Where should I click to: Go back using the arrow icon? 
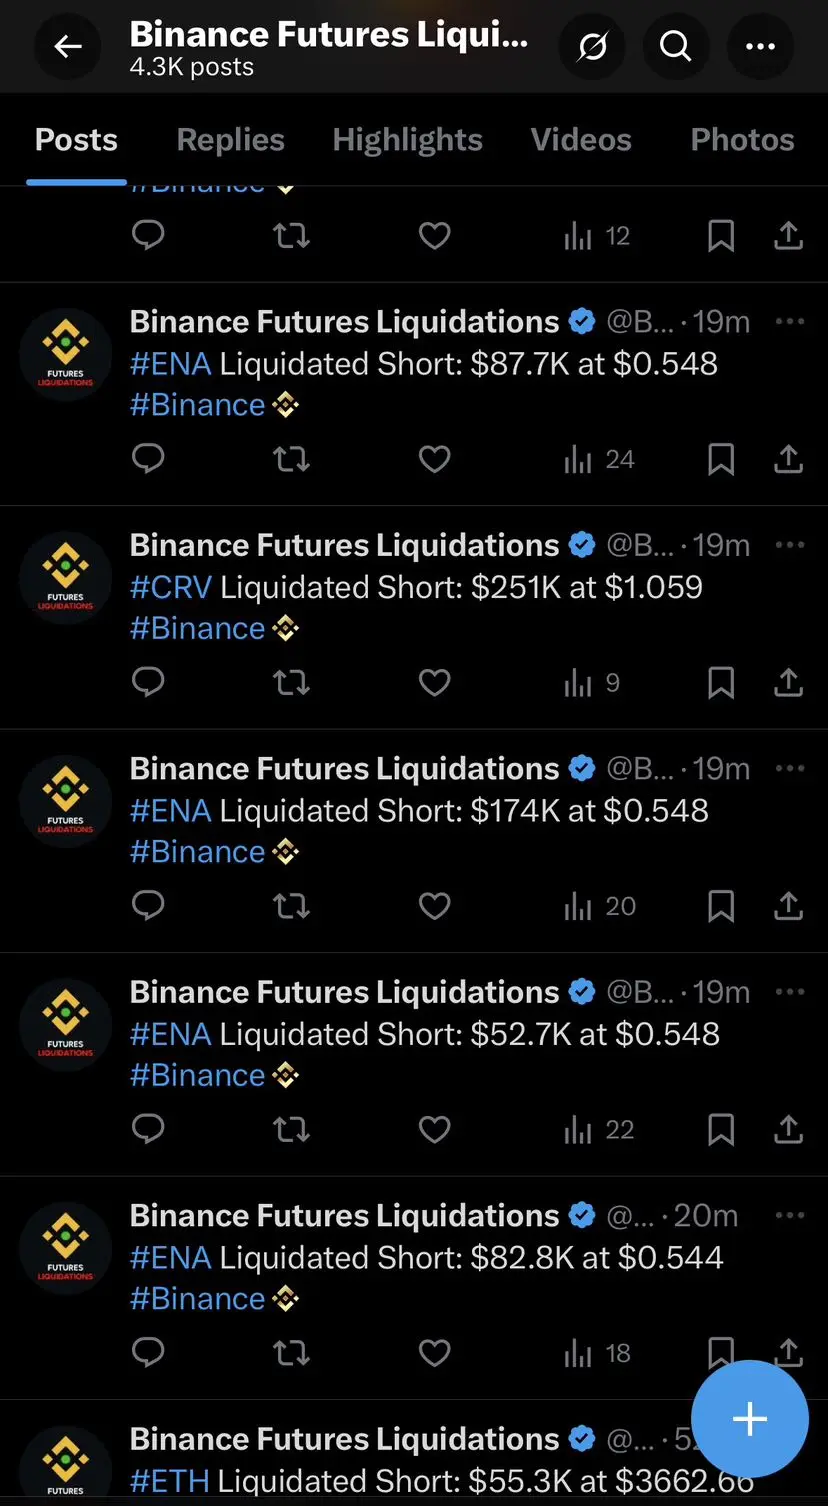[68, 46]
